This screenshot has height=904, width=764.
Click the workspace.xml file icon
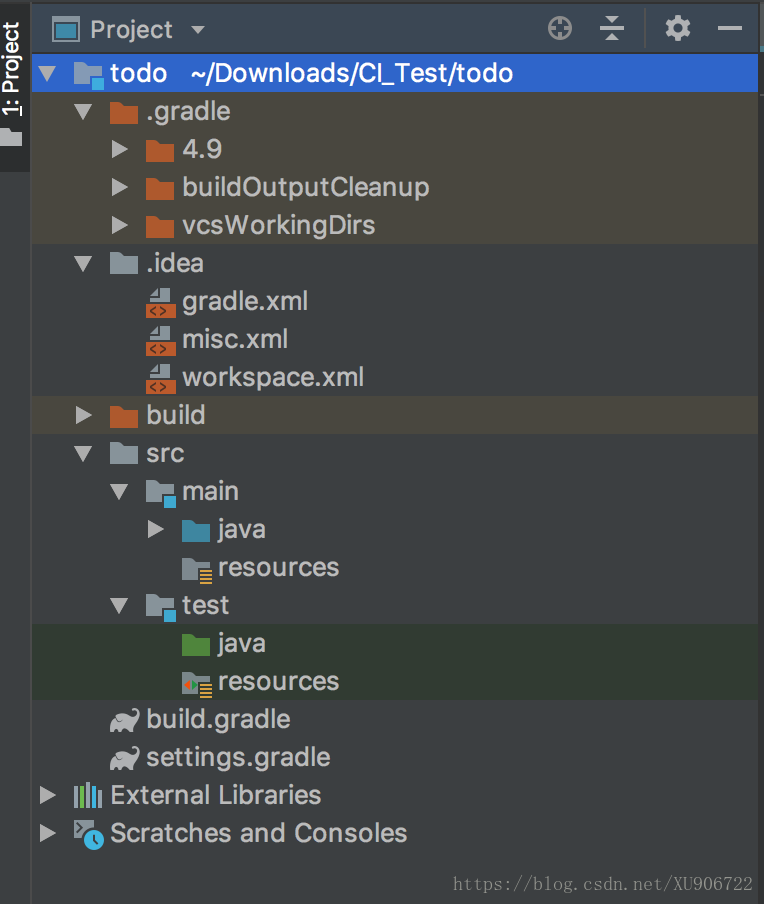160,379
